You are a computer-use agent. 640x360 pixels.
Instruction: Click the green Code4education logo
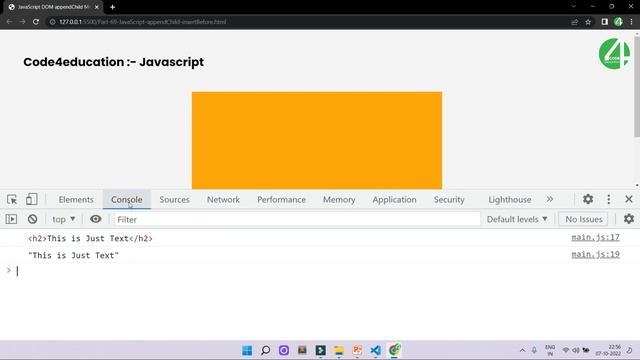(x=614, y=53)
